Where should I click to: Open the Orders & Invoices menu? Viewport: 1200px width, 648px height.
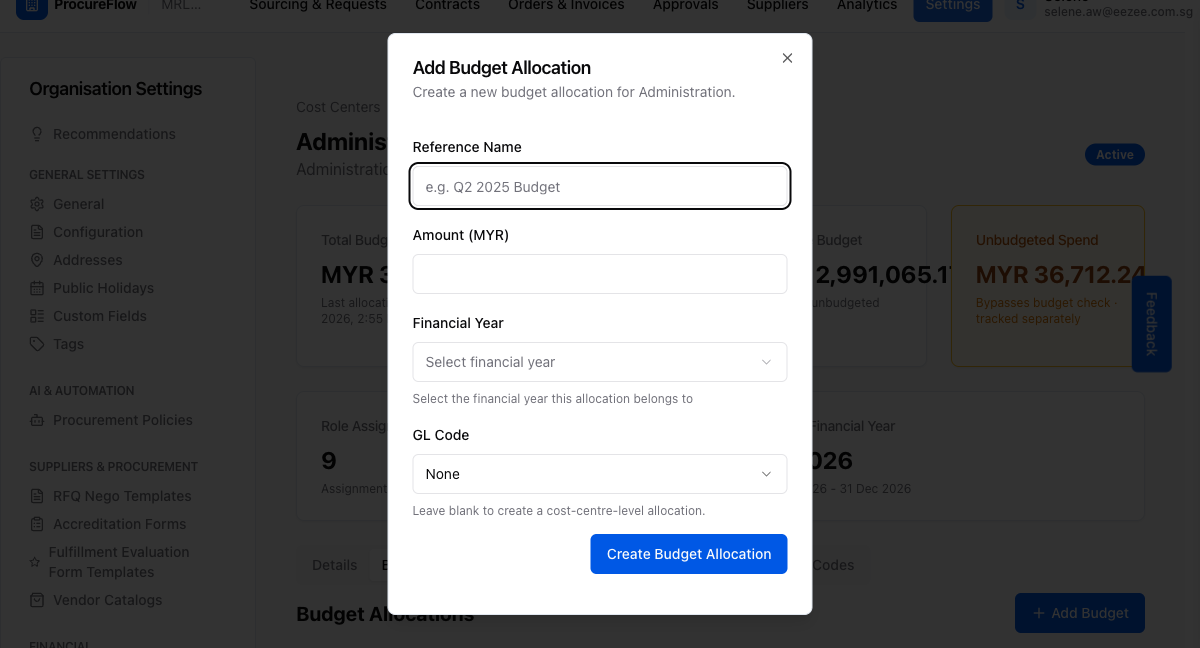click(x=566, y=6)
